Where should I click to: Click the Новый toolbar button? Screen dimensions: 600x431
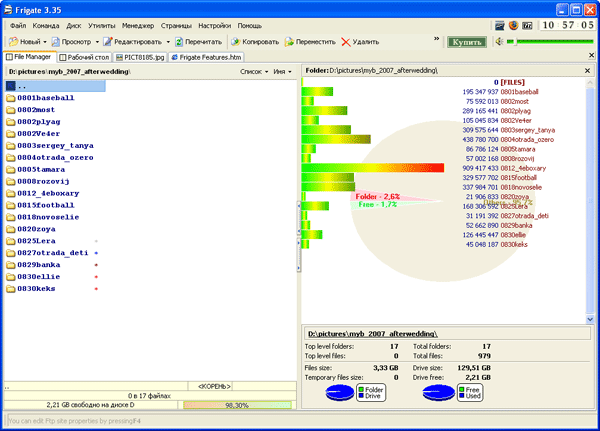point(24,42)
